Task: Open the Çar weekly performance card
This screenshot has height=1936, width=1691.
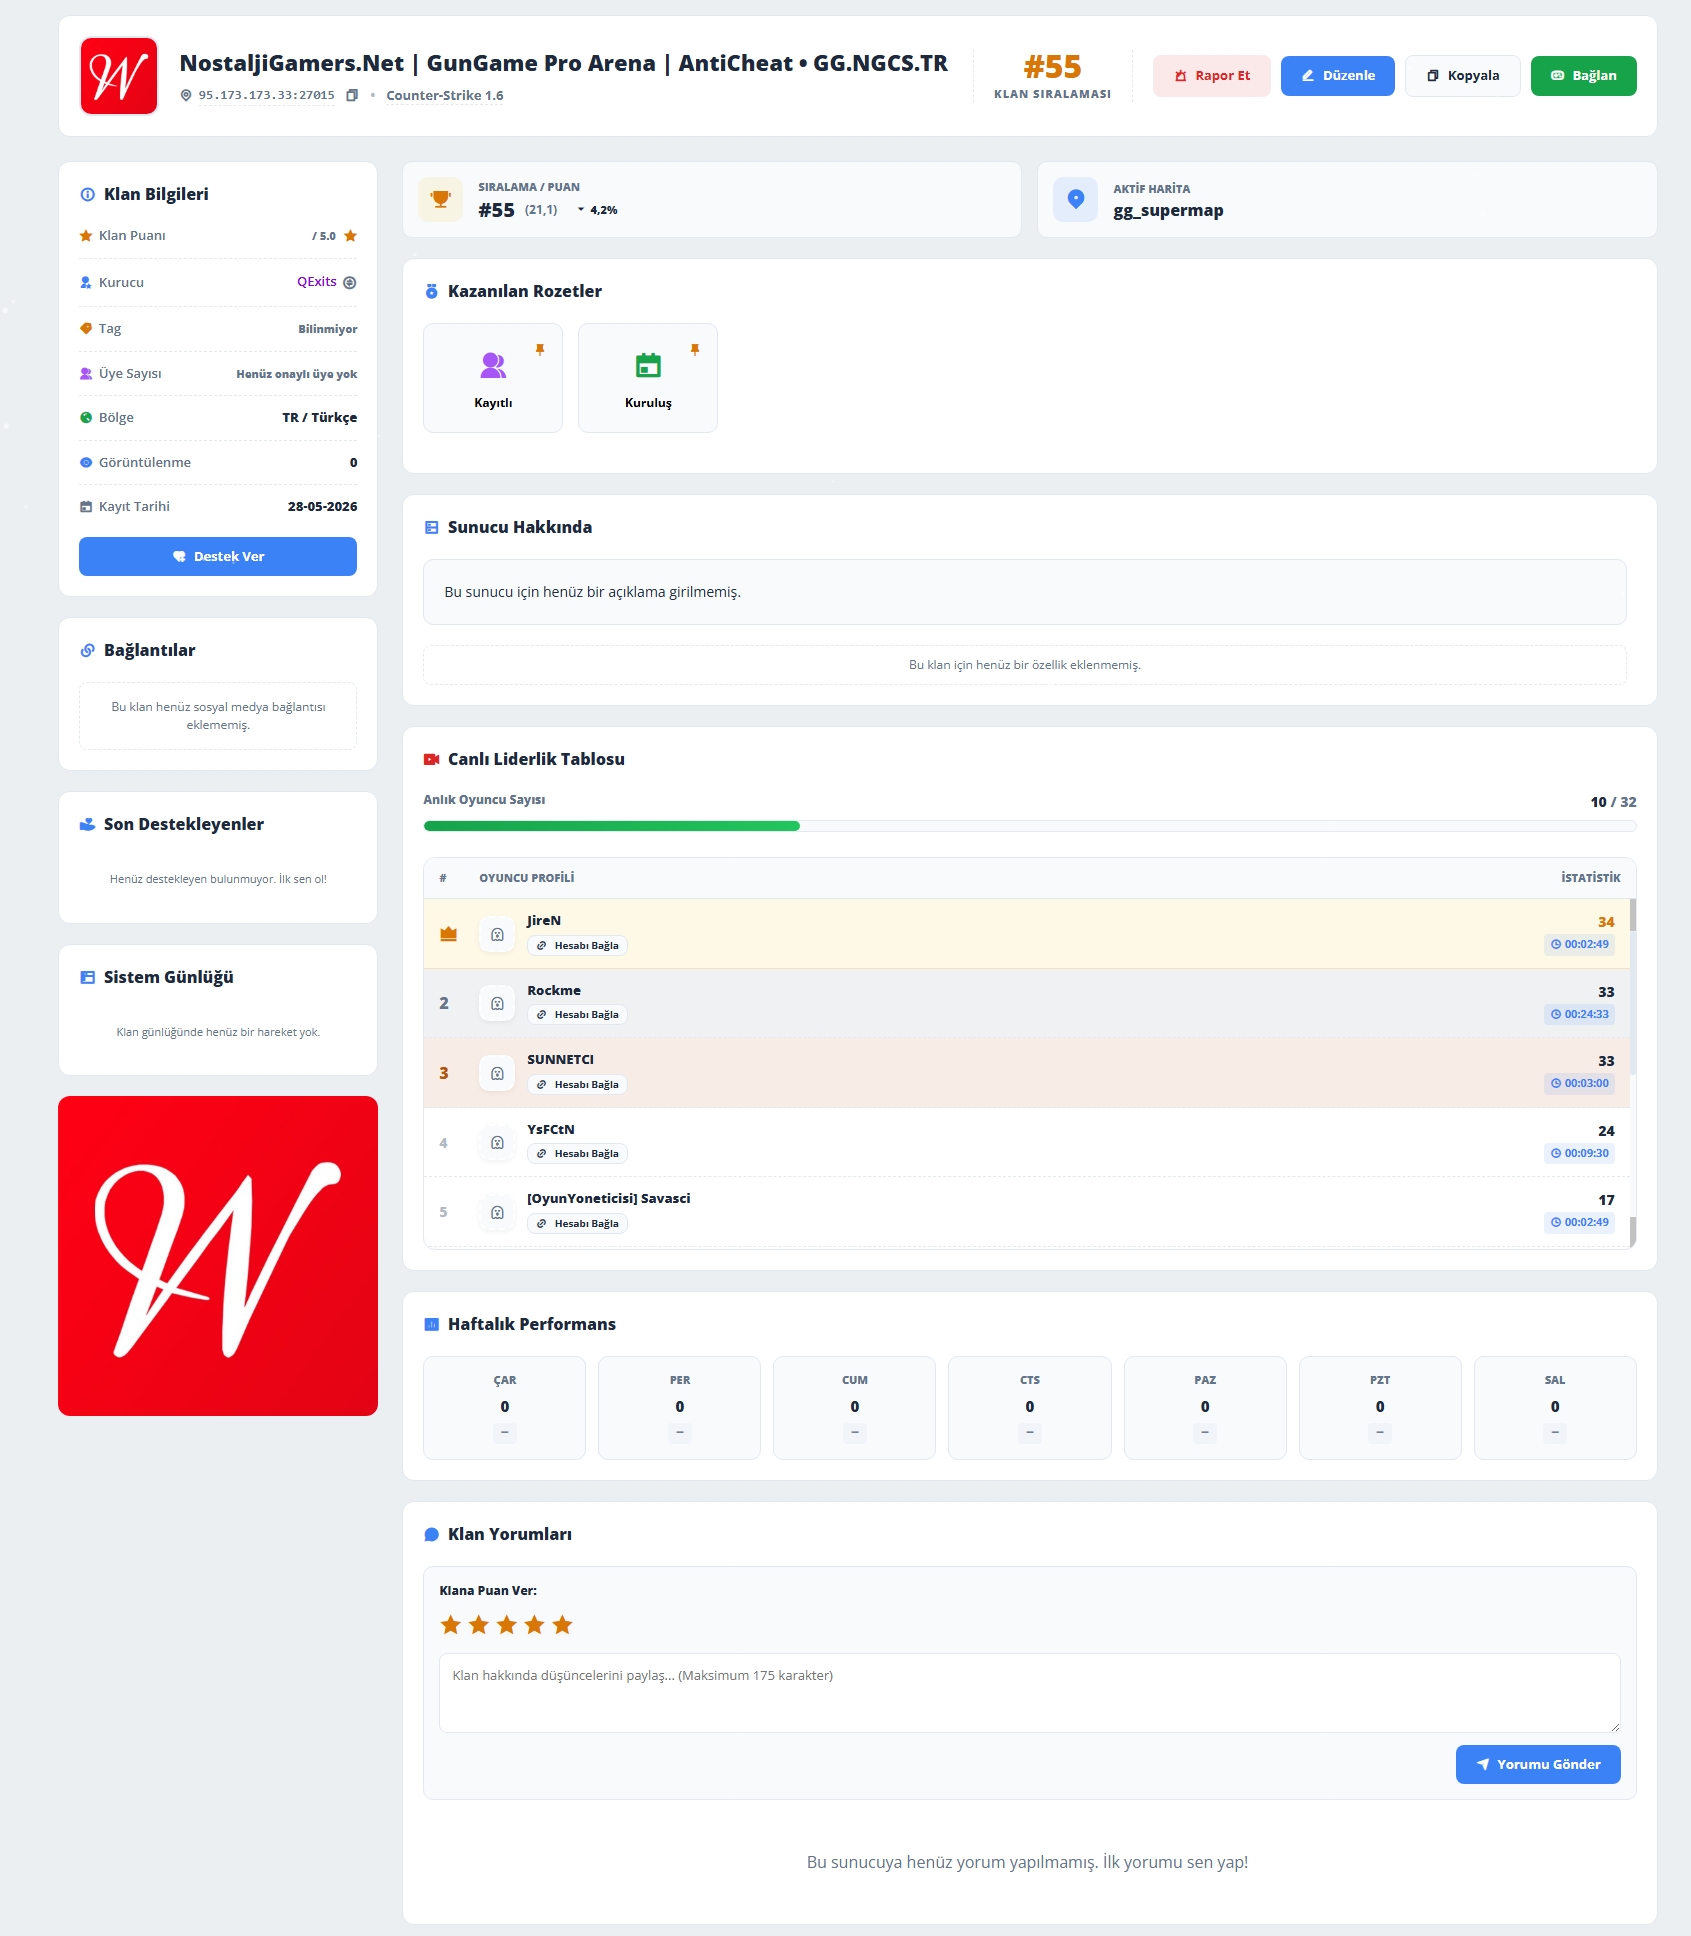Action: 505,1408
